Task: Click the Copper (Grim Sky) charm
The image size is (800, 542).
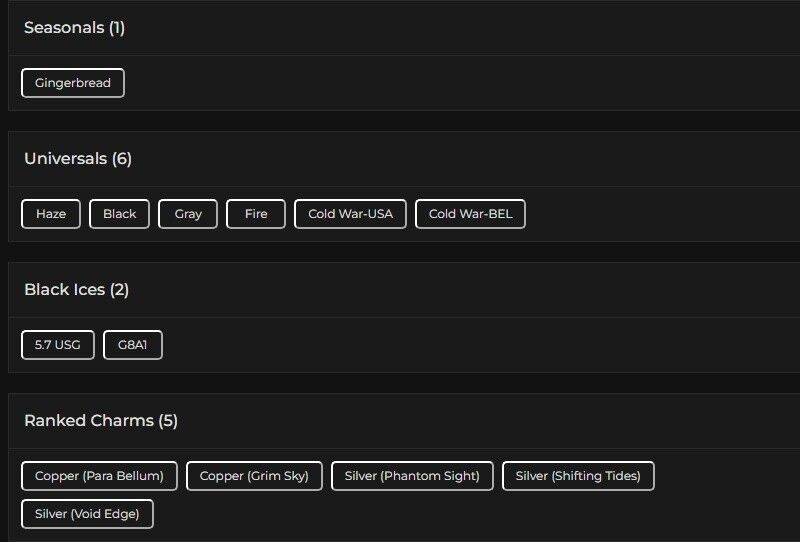Action: [x=254, y=476]
